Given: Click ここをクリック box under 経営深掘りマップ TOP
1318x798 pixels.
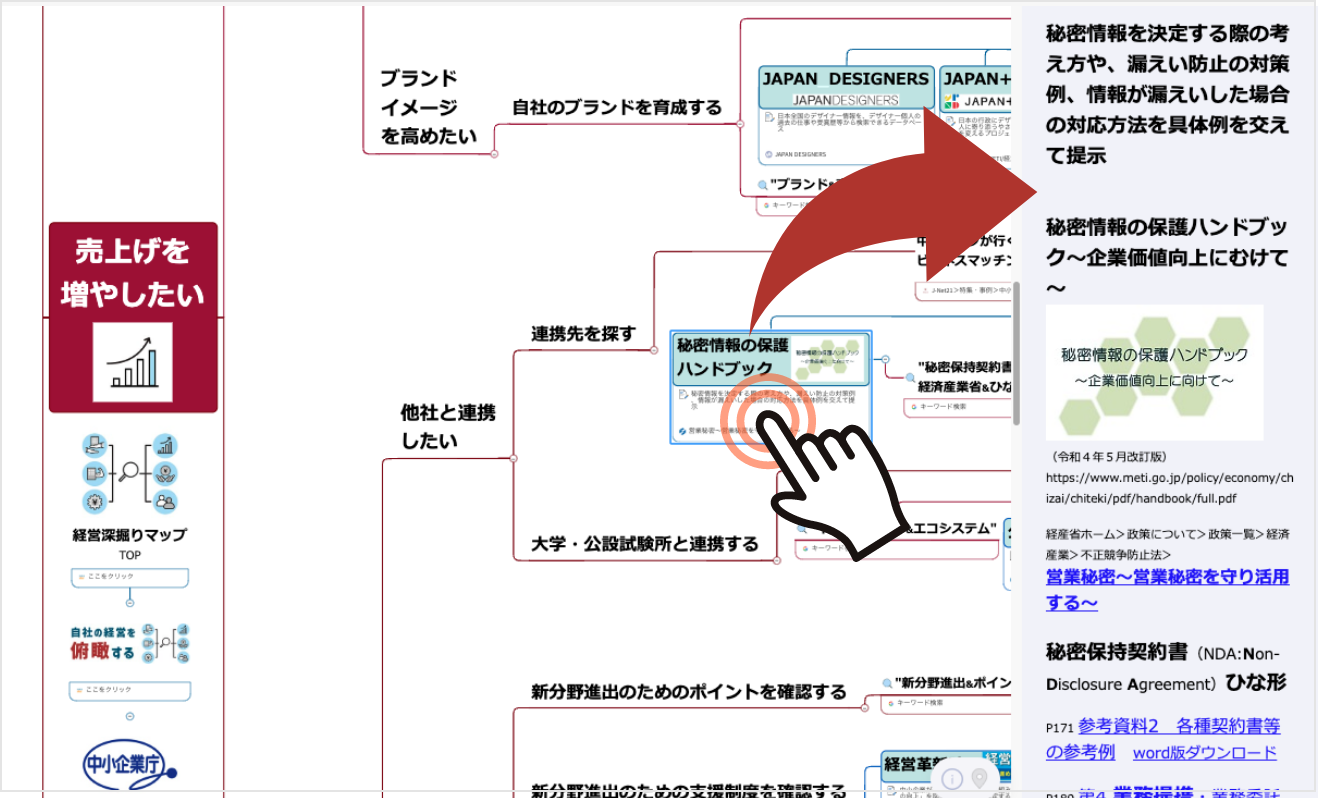Looking at the screenshot, I should coord(130,578).
